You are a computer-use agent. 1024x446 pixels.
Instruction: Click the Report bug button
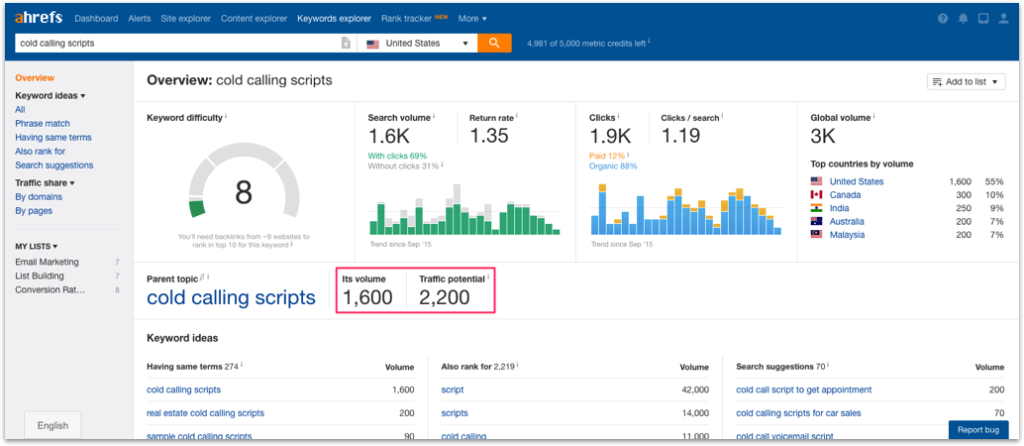tap(978, 430)
